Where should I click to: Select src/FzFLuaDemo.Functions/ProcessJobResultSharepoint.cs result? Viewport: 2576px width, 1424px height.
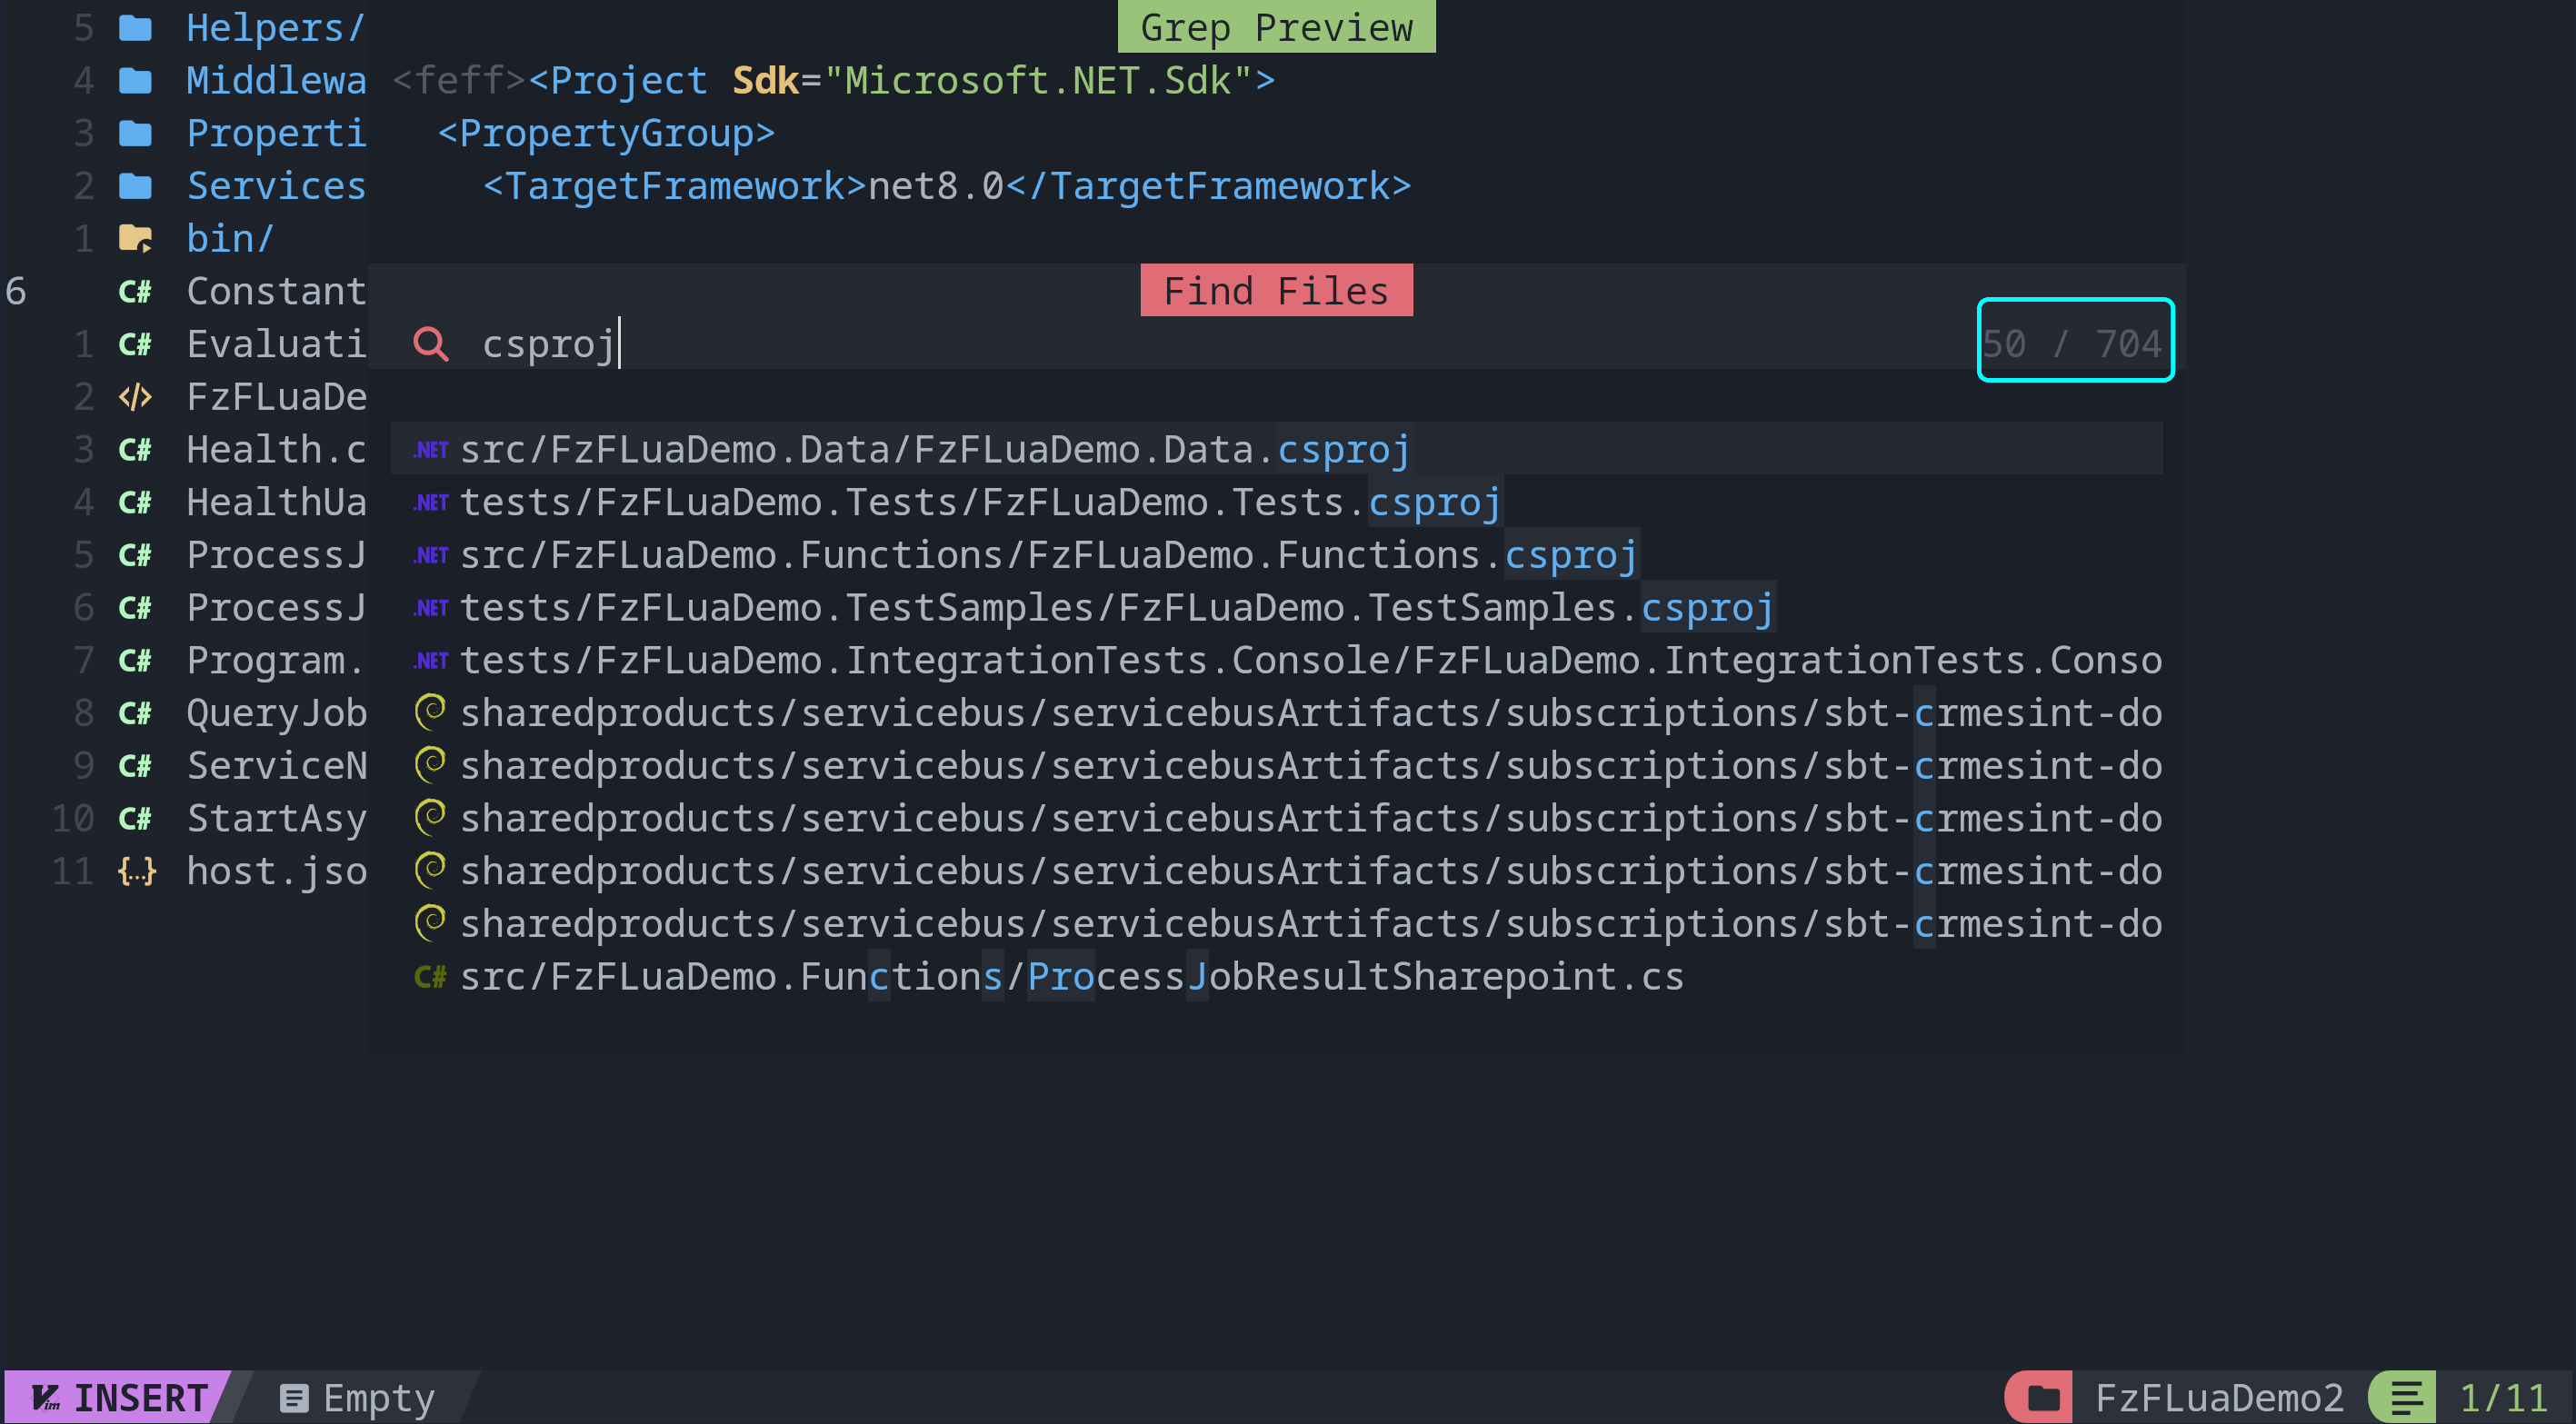[1276, 977]
